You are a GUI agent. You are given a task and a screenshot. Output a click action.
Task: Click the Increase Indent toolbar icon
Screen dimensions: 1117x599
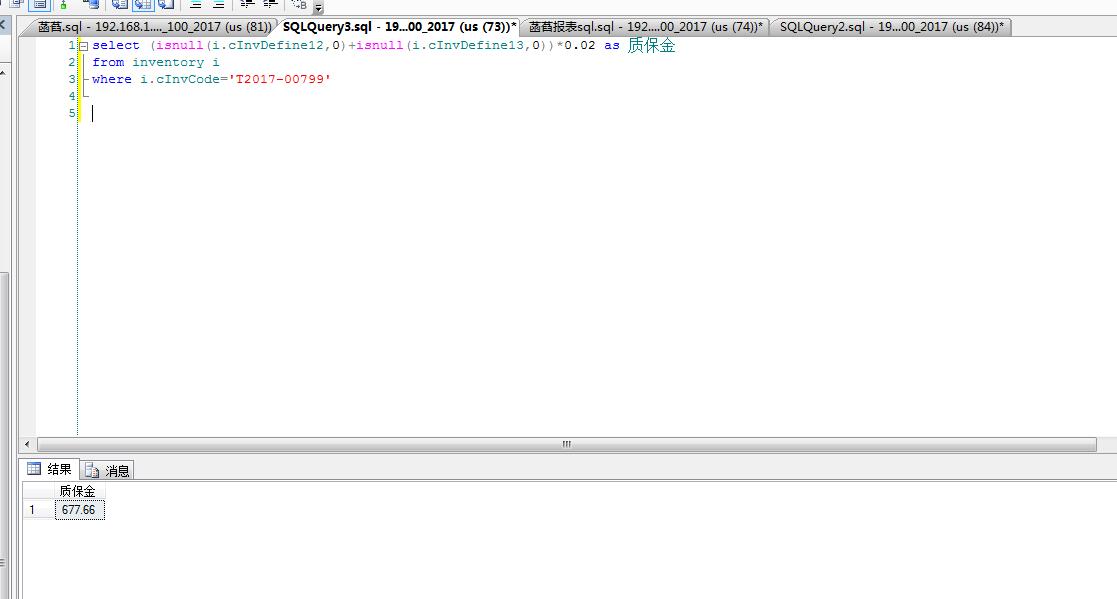click(x=270, y=4)
